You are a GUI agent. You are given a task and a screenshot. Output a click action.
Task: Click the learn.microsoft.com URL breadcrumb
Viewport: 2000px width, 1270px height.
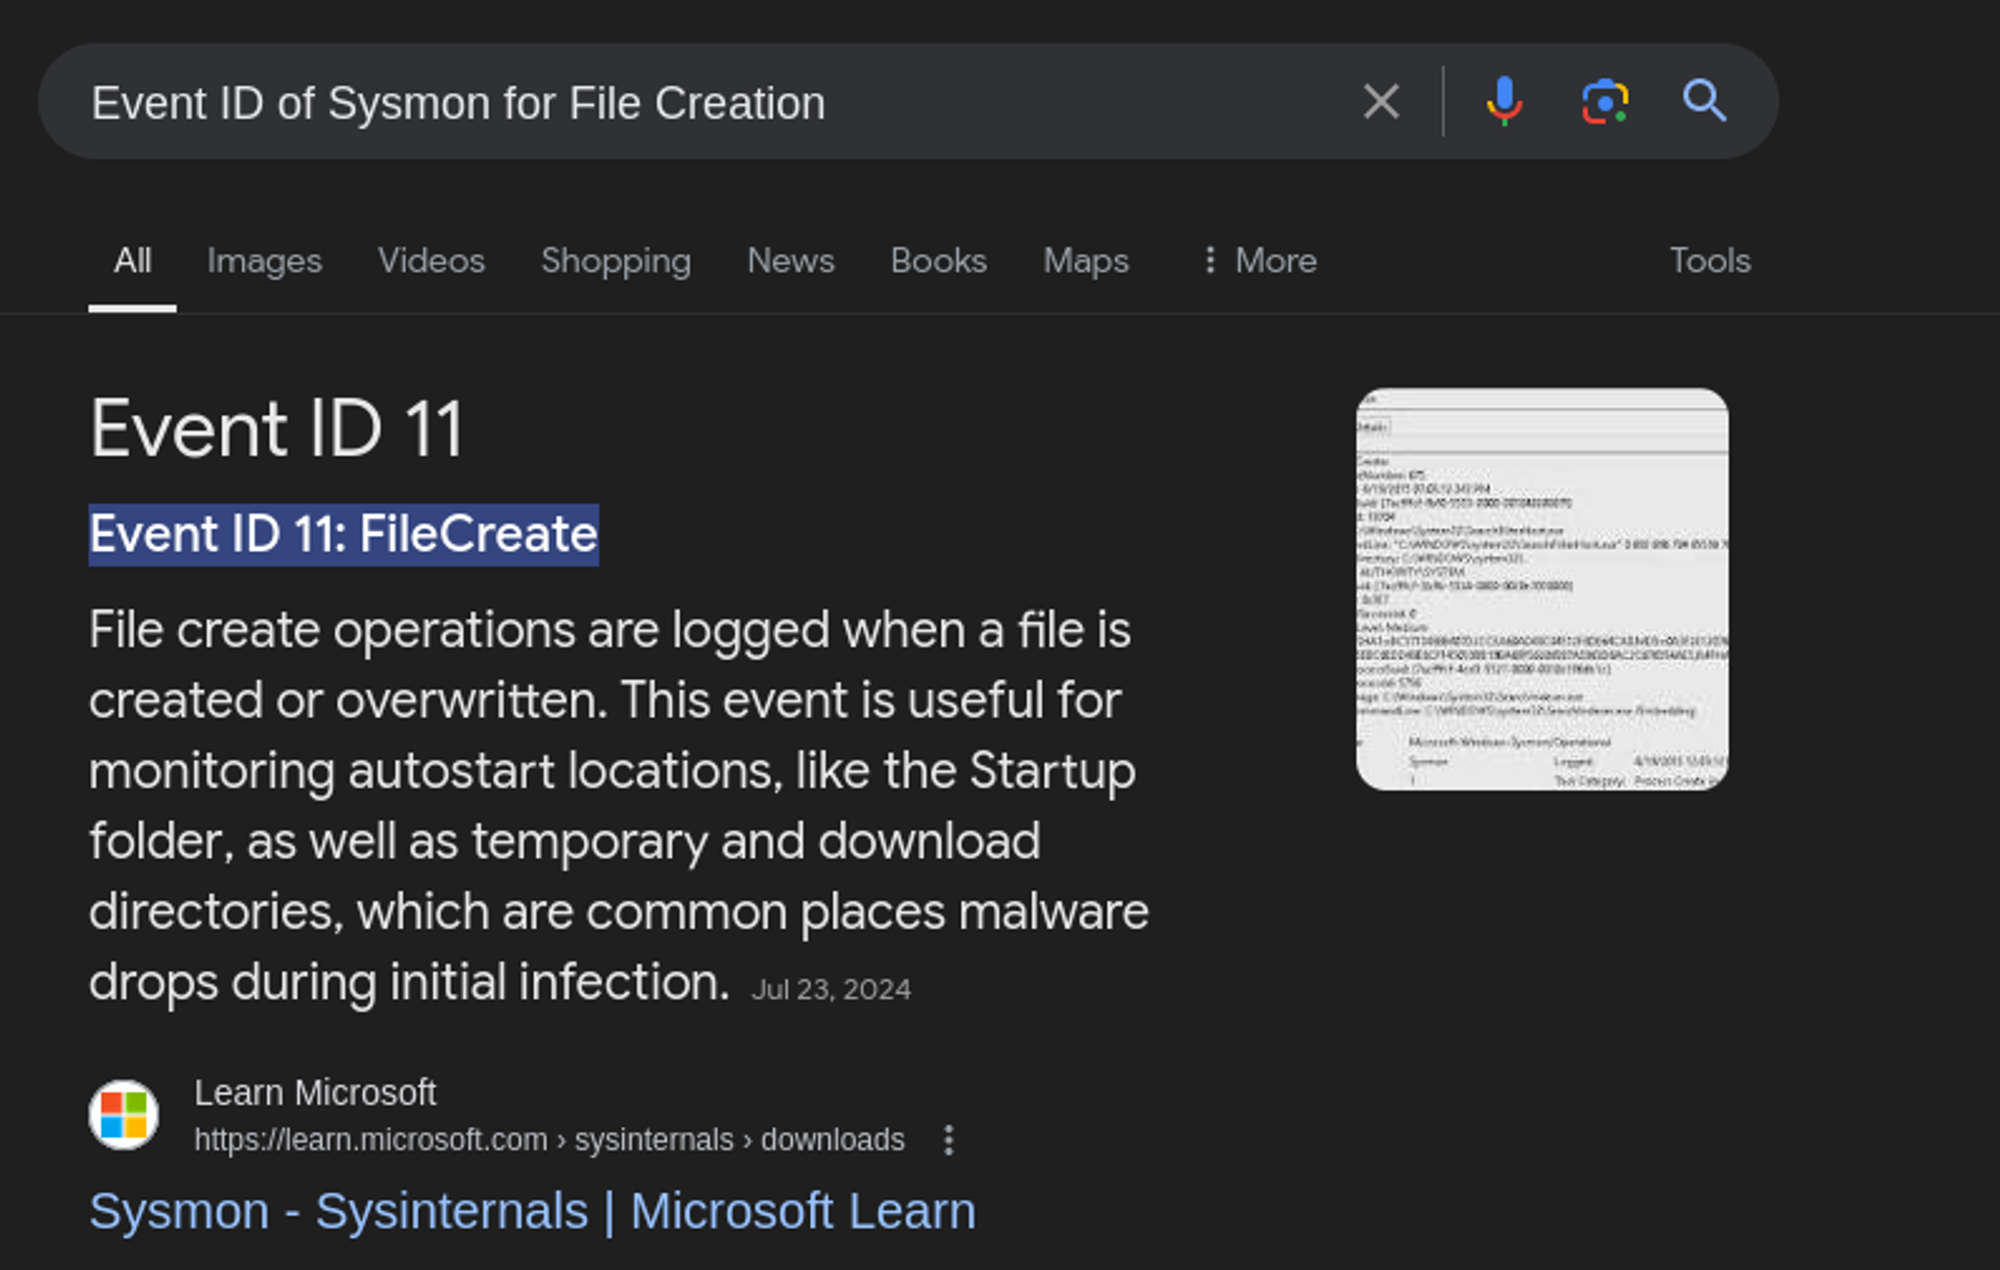[548, 1140]
